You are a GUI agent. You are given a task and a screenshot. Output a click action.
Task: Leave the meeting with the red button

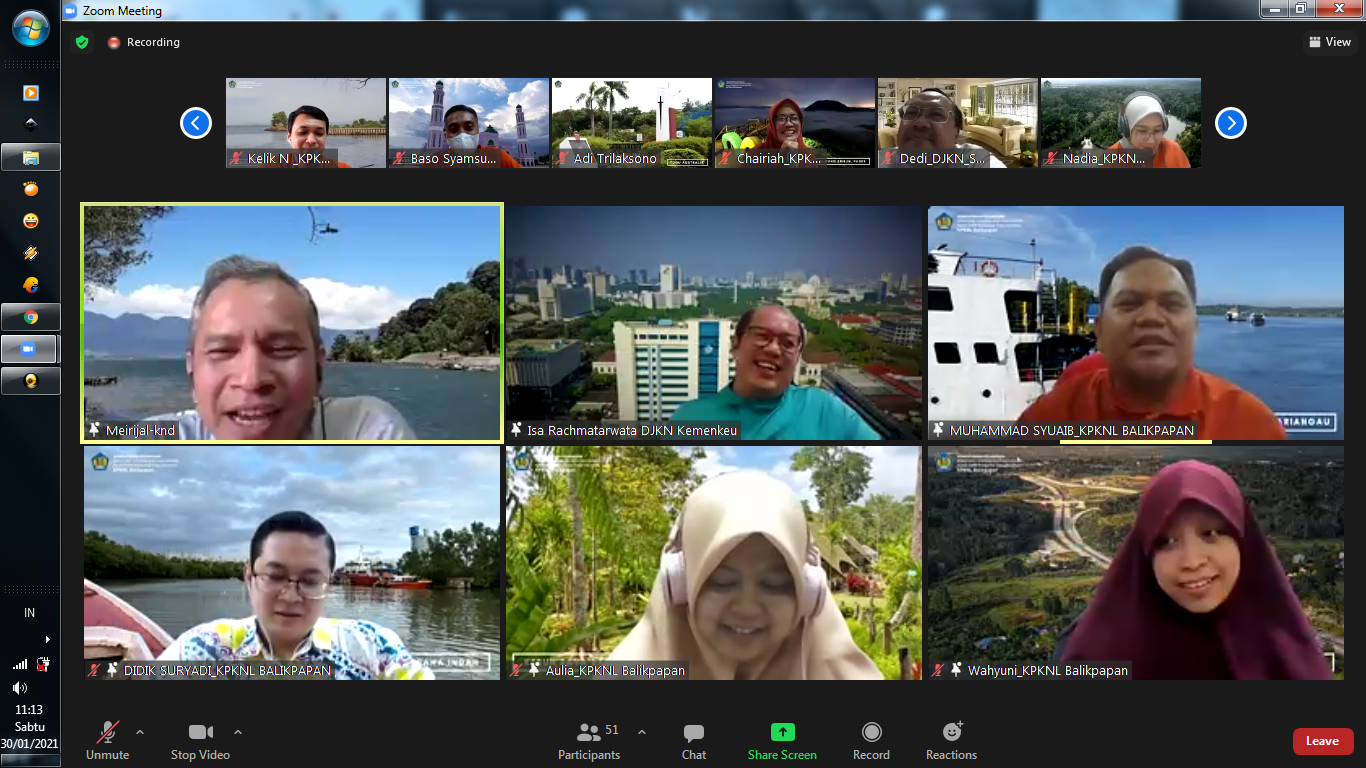(x=1322, y=741)
